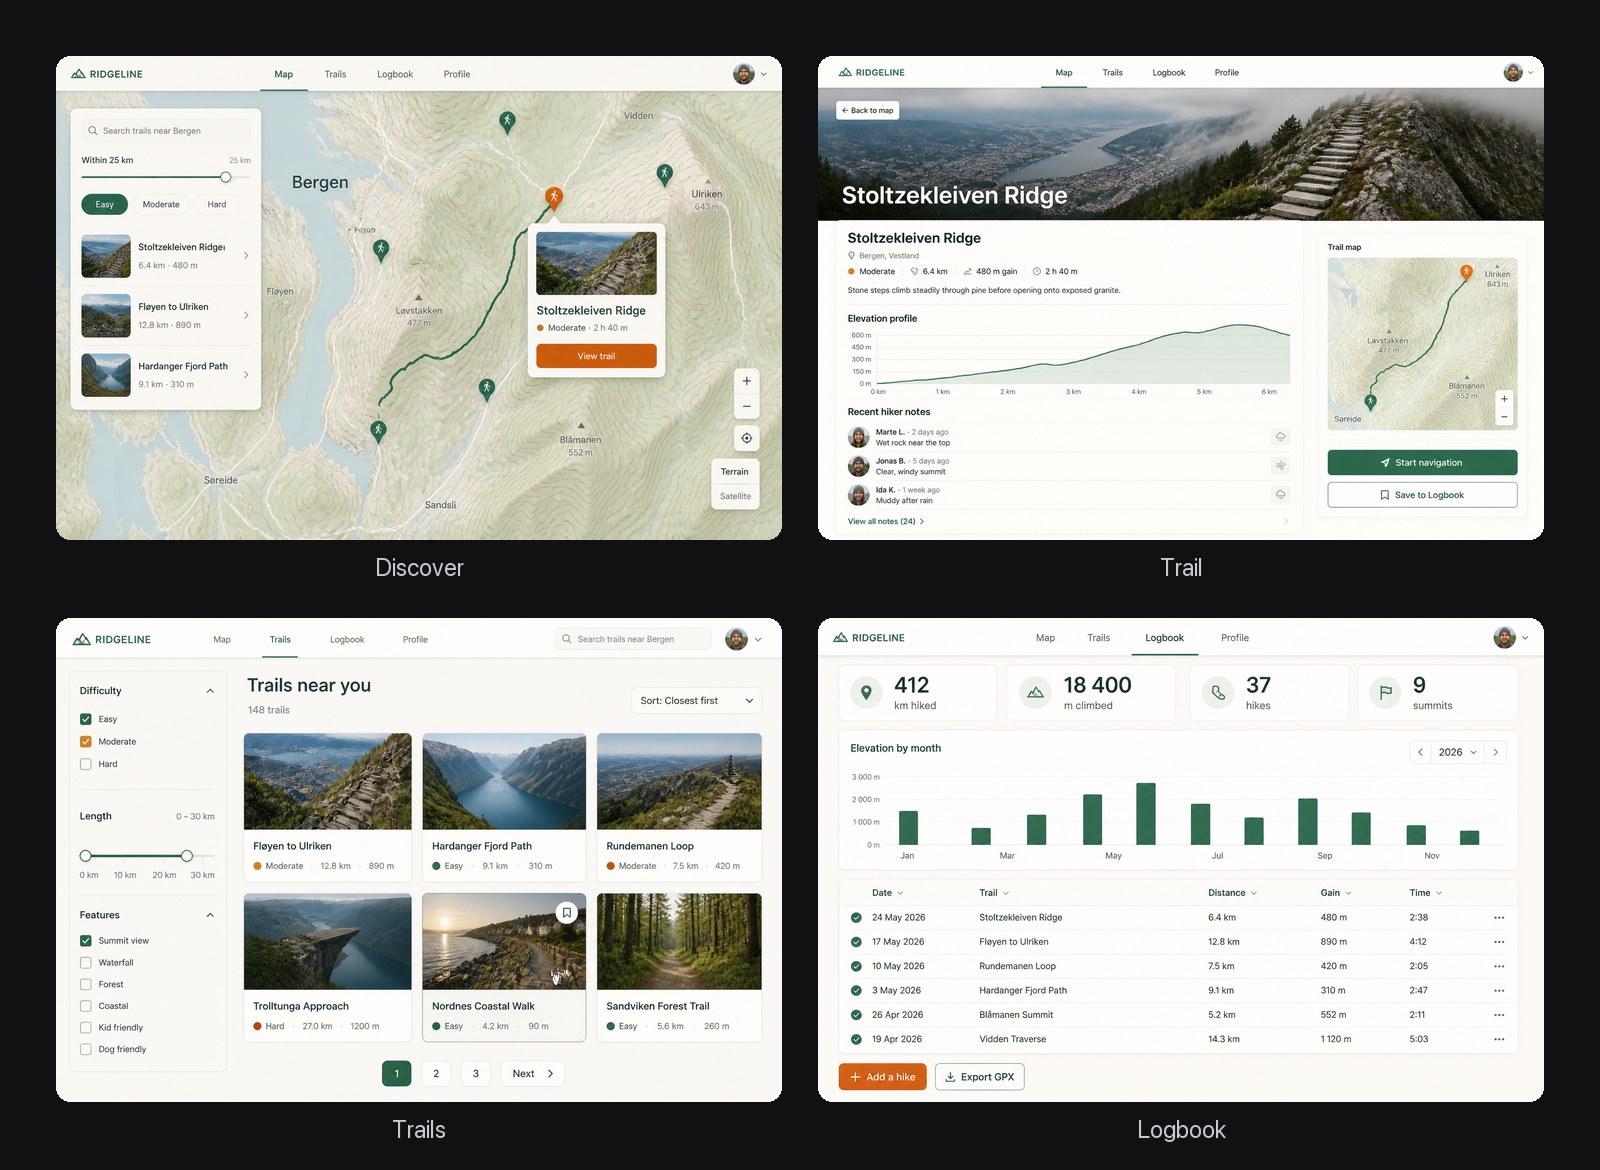The width and height of the screenshot is (1600, 1170).
Task: Switch to Trails tab in Discover screen
Action: click(335, 74)
